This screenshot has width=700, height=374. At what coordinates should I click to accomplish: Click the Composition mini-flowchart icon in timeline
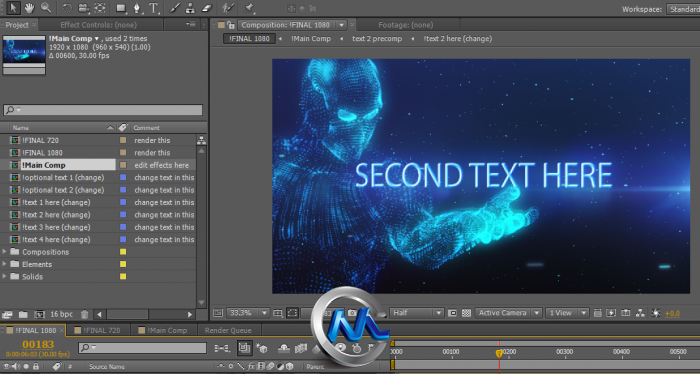(x=222, y=348)
